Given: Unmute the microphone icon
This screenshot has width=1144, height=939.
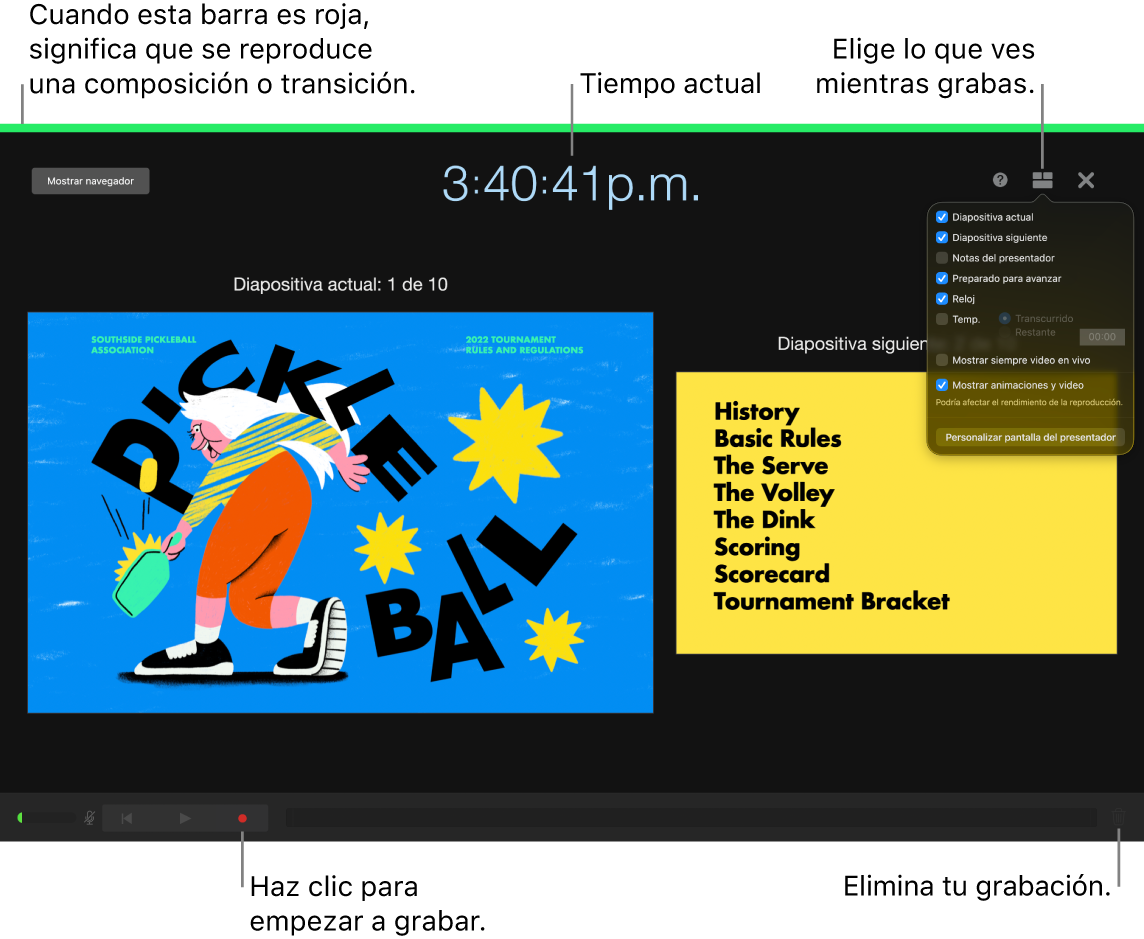Looking at the screenshot, I should pos(88,817).
